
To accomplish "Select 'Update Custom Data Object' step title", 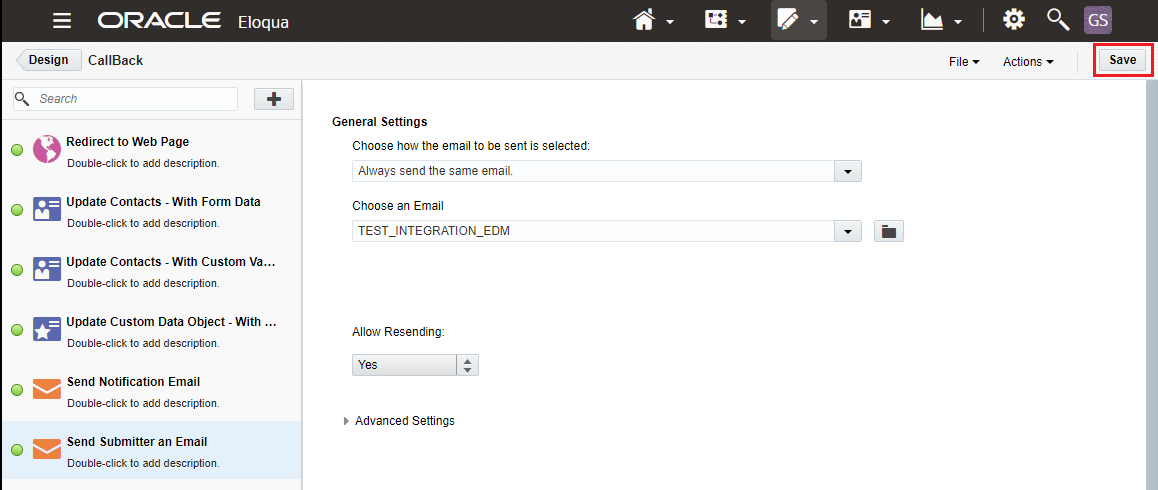I will tap(171, 321).
